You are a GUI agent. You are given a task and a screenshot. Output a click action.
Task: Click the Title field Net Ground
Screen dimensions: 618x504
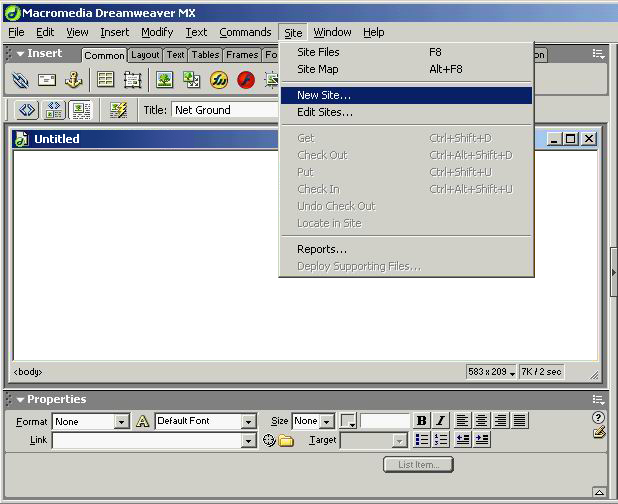point(225,110)
